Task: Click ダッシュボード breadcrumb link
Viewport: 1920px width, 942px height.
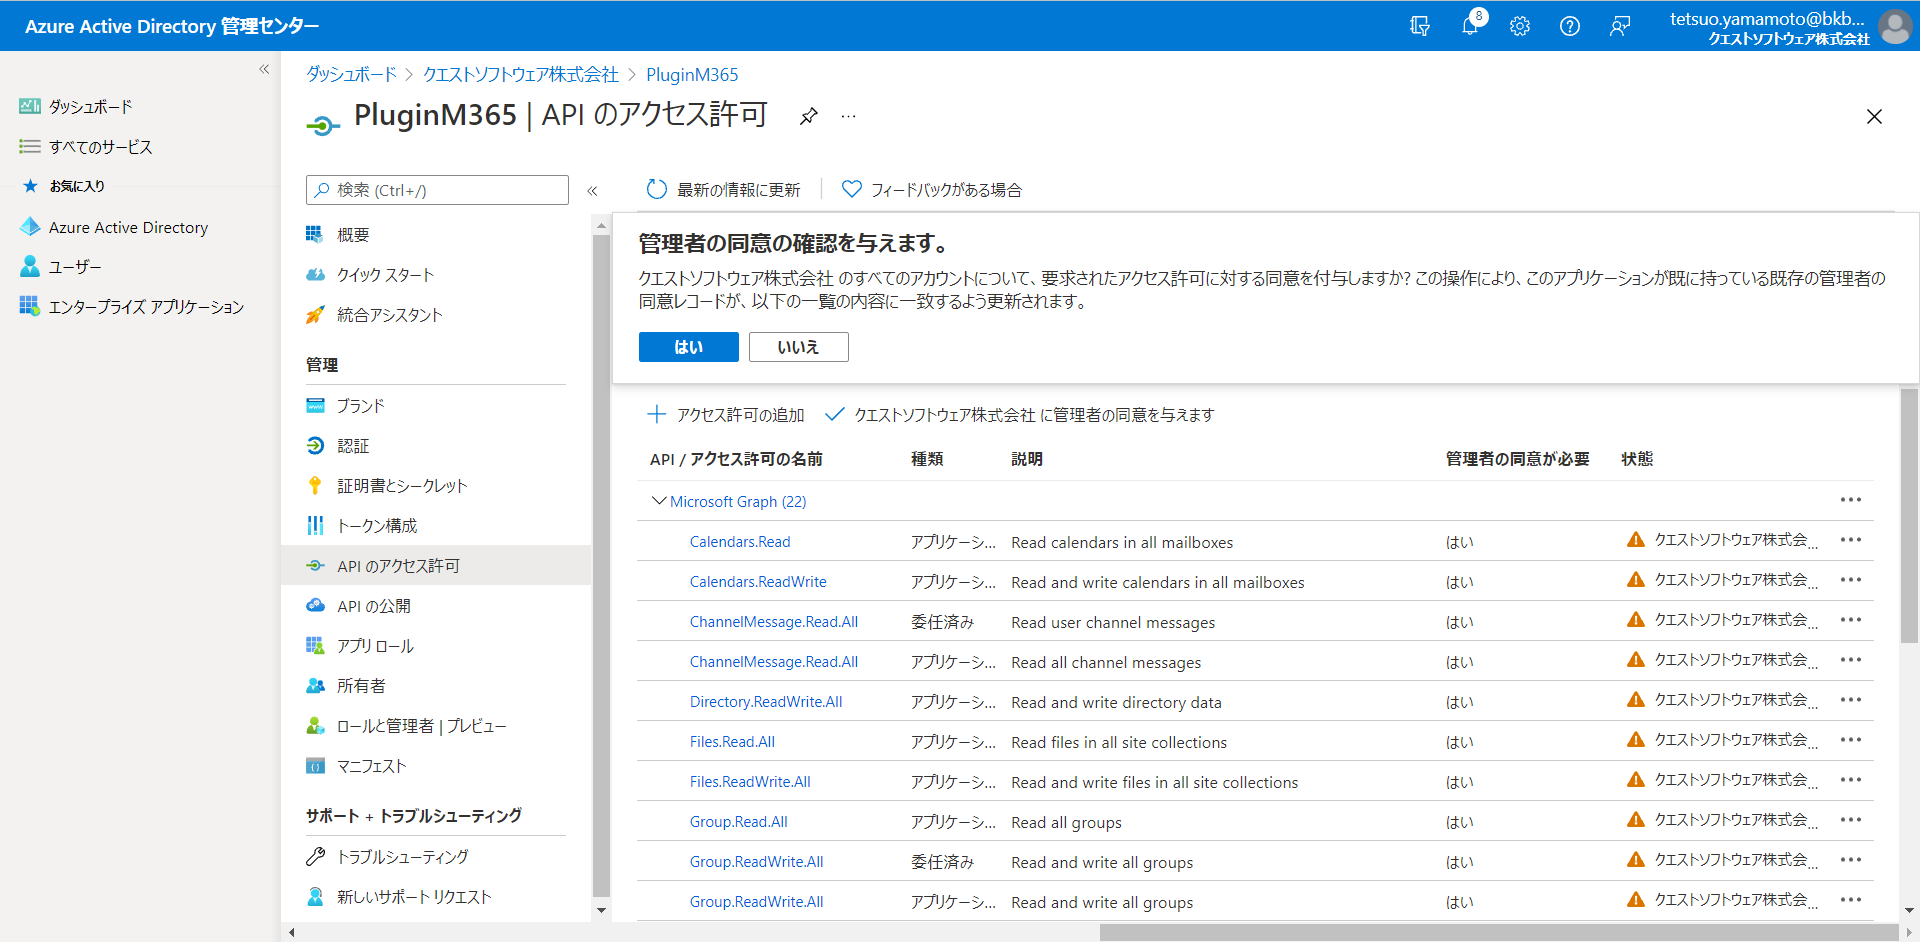Action: 351,74
